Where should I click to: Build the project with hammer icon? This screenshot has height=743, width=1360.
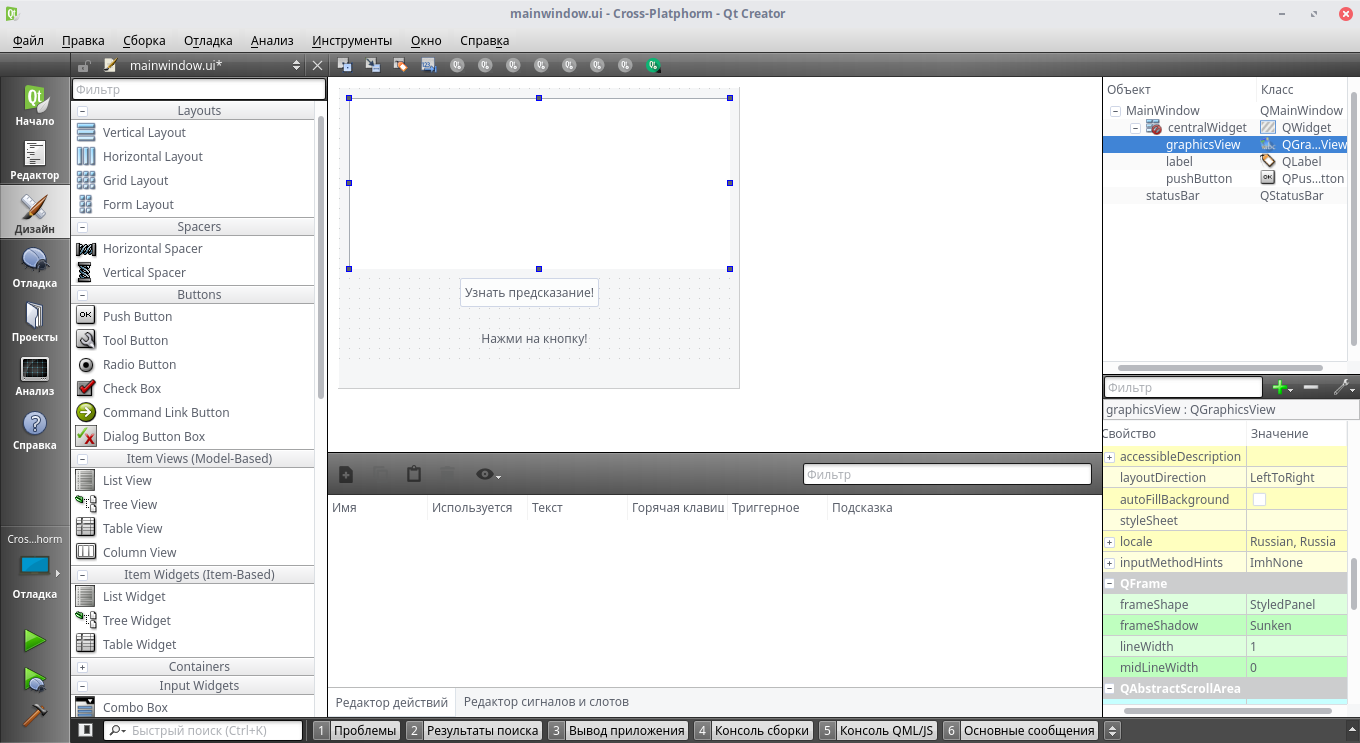[x=35, y=716]
